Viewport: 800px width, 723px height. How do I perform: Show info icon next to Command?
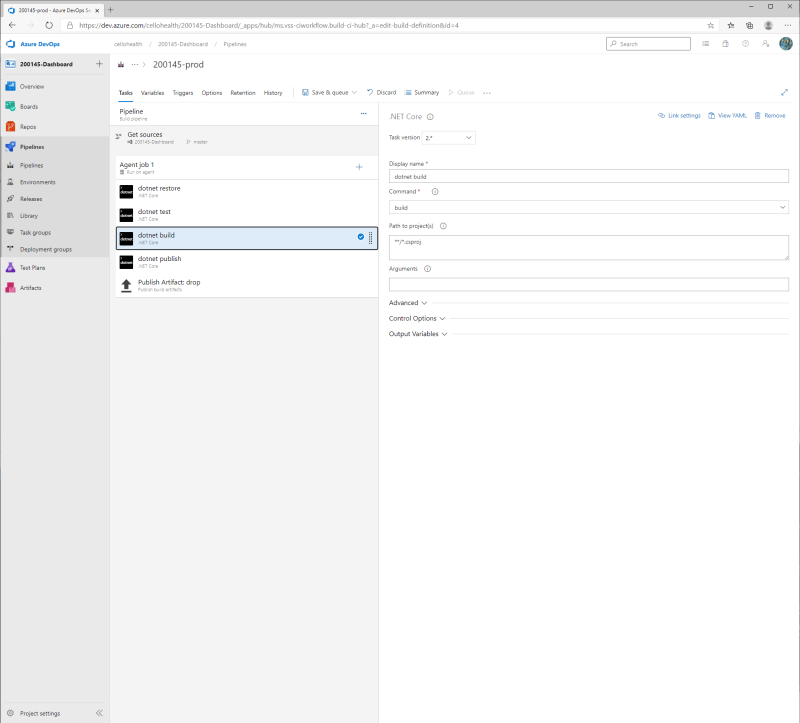click(x=435, y=192)
